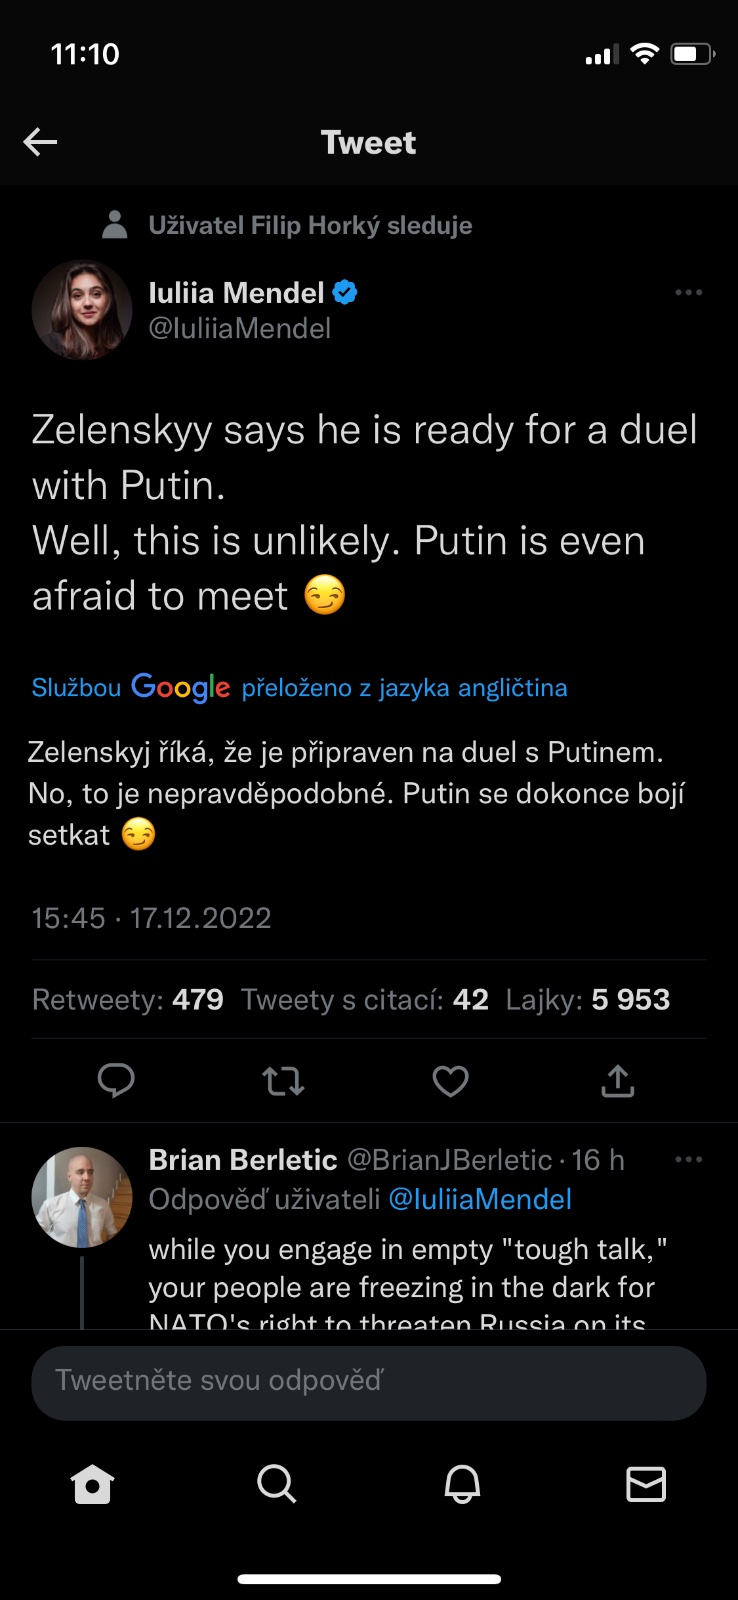Tap the reply speech bubble icon
Viewport: 738px width, 1600px height.
point(116,1080)
